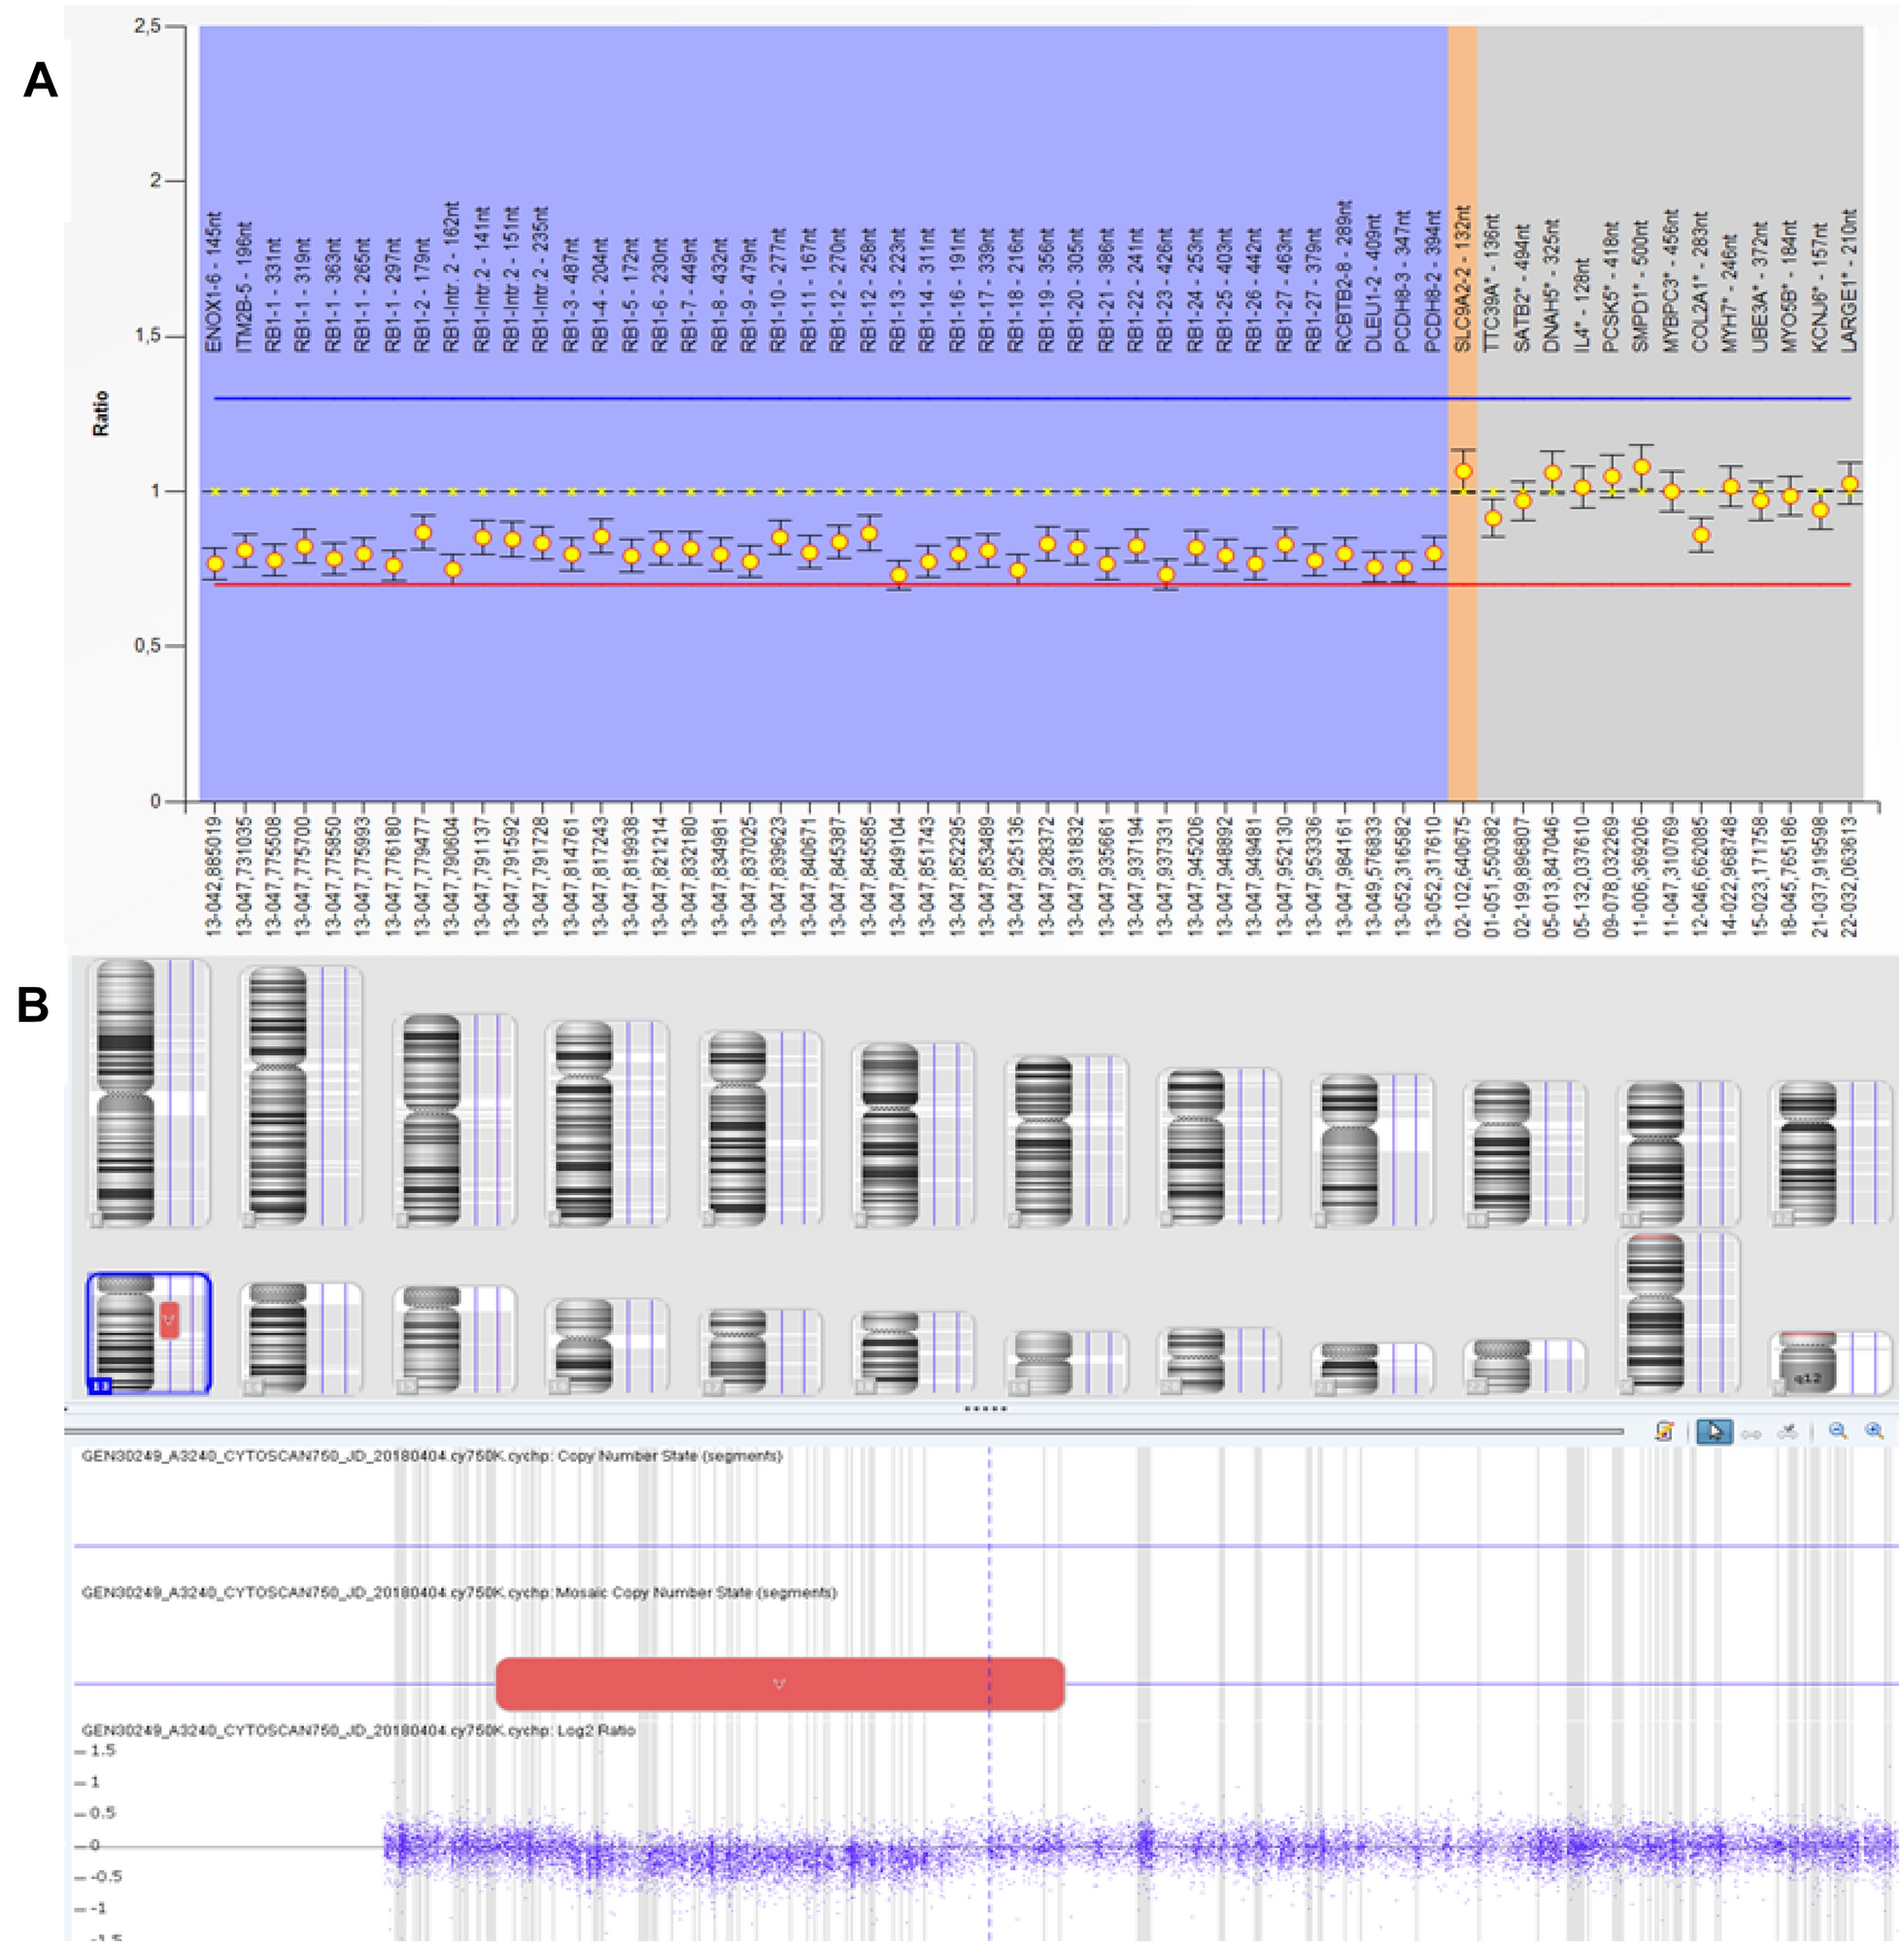The width and height of the screenshot is (1904, 1947).
Task: Select the chromosome 15 ideogram thumbnail
Action: [454, 1340]
